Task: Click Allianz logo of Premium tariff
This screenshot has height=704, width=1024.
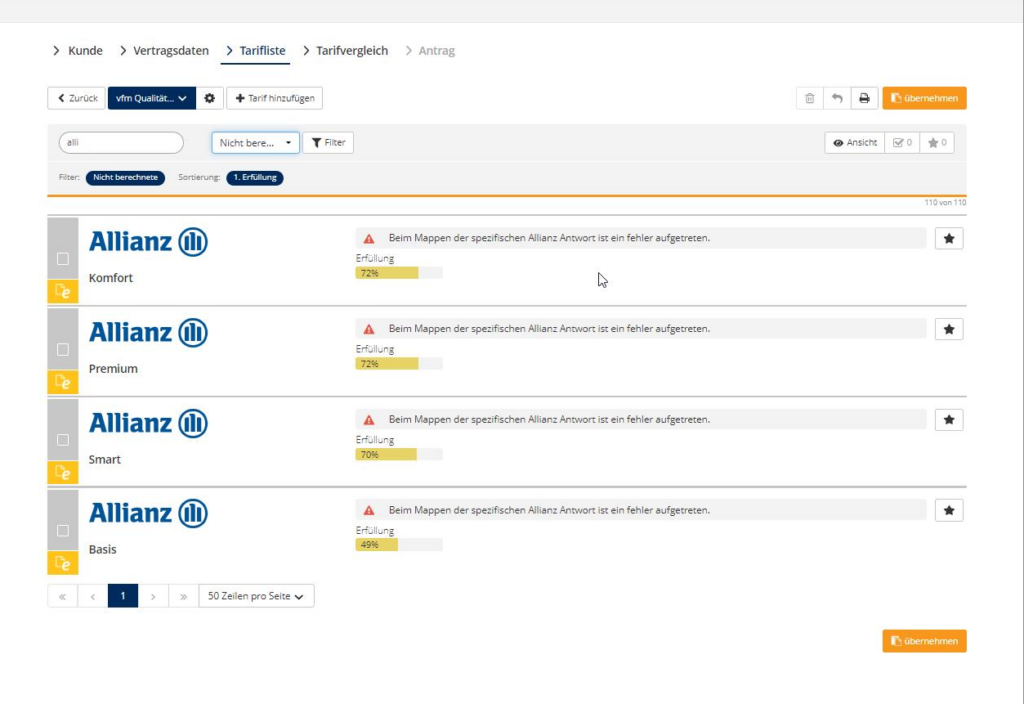Action: [x=148, y=332]
